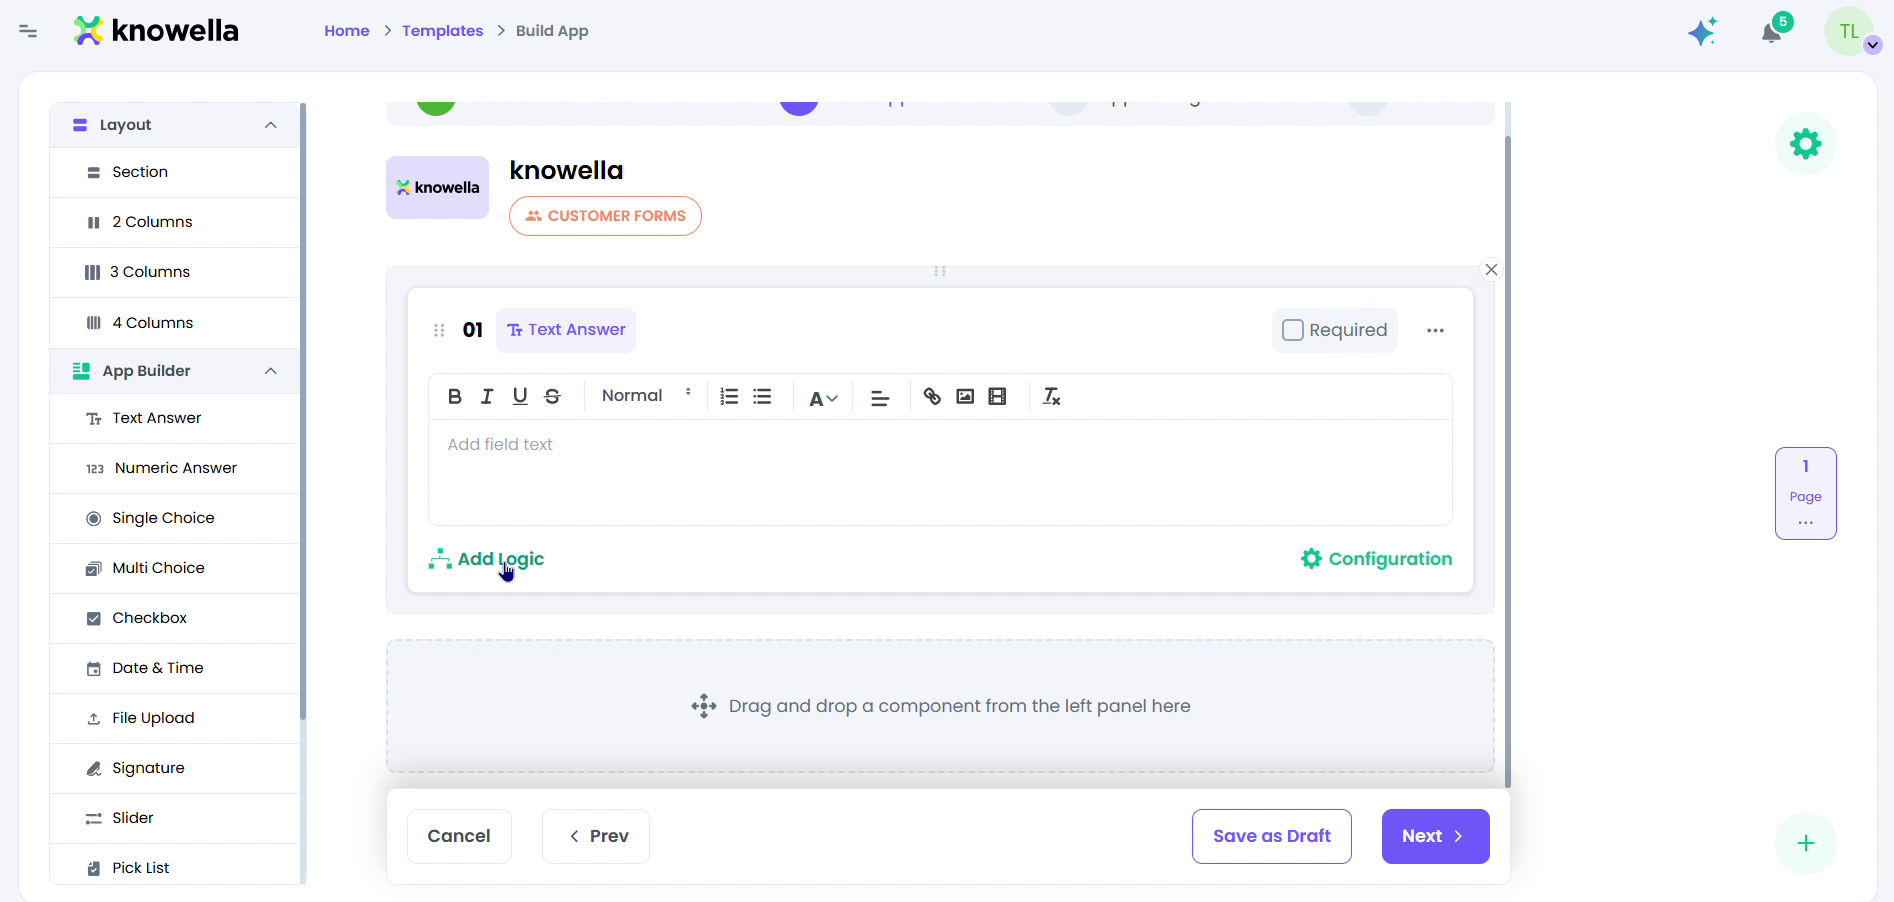Image resolution: width=1894 pixels, height=902 pixels.
Task: Proceed with the Next button
Action: (x=1436, y=836)
